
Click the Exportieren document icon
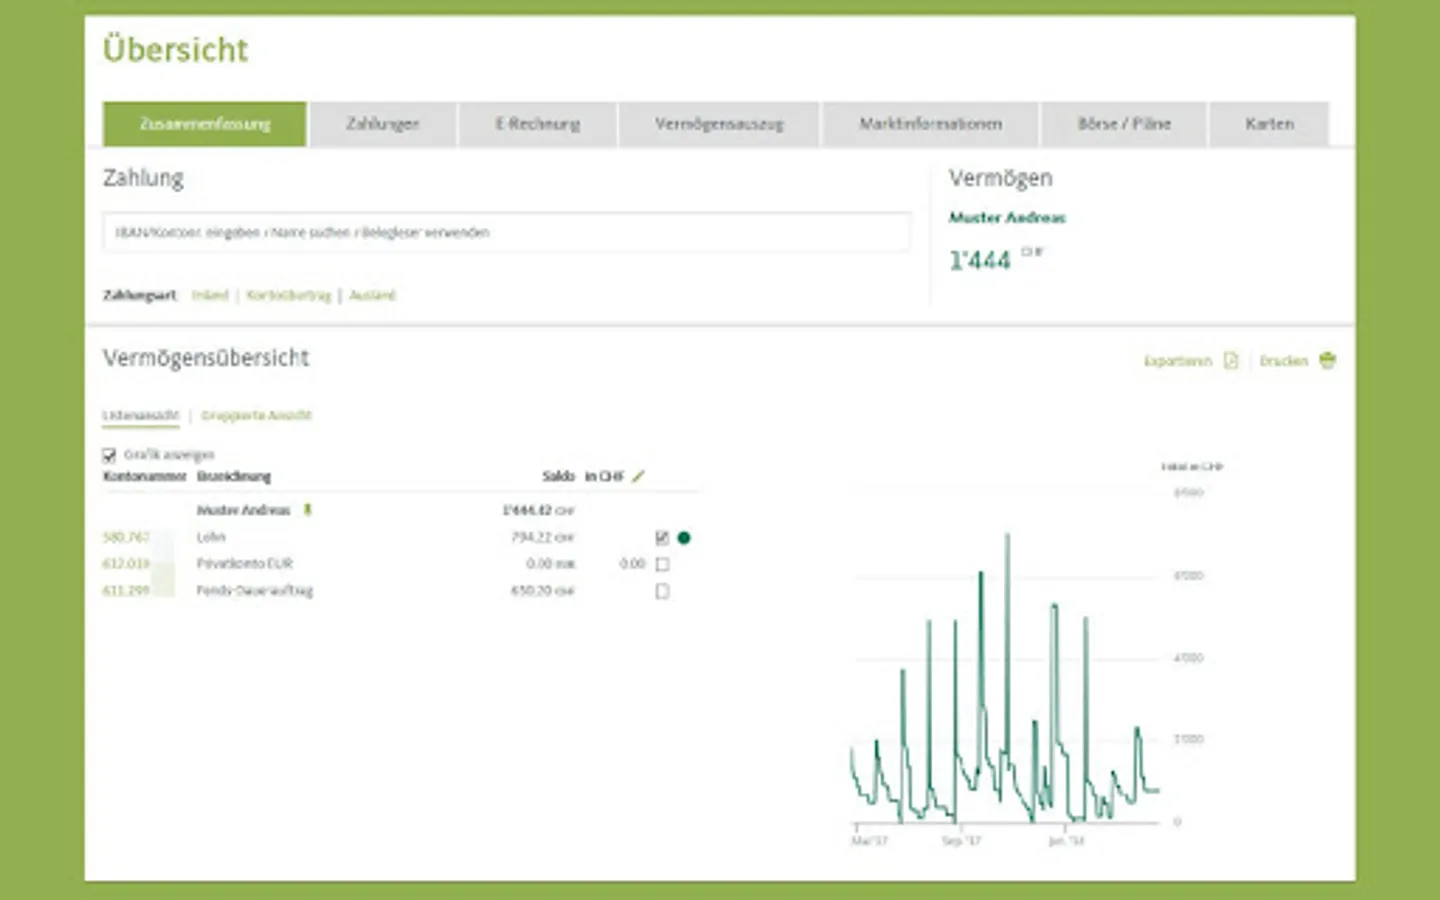tap(1231, 361)
